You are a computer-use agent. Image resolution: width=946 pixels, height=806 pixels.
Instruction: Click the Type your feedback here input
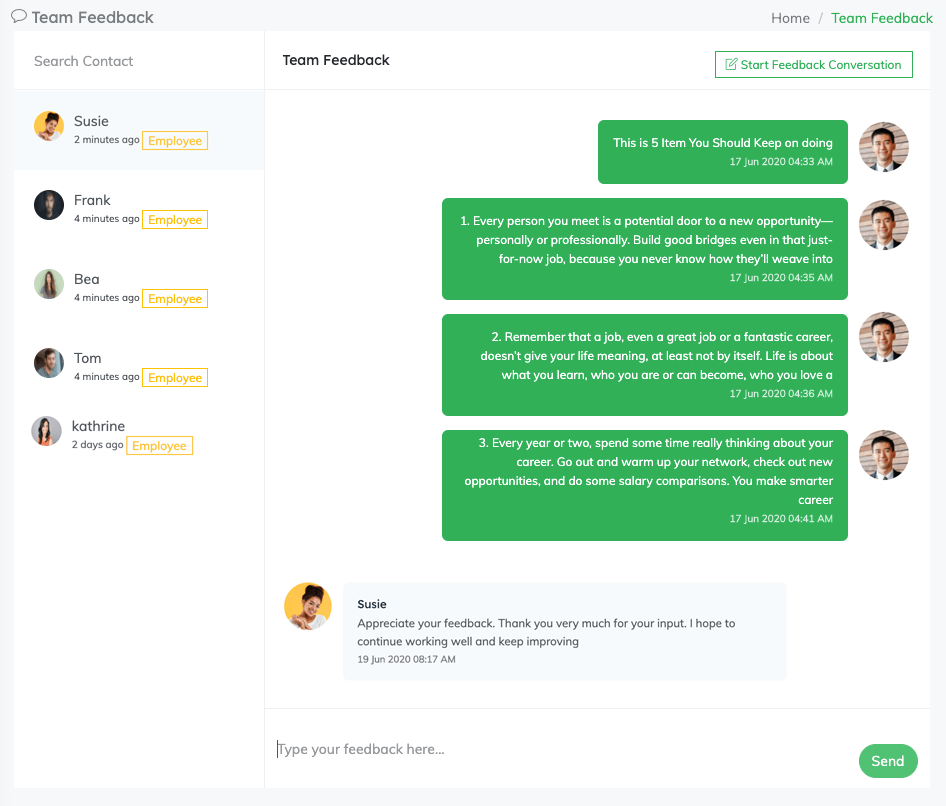(560, 749)
